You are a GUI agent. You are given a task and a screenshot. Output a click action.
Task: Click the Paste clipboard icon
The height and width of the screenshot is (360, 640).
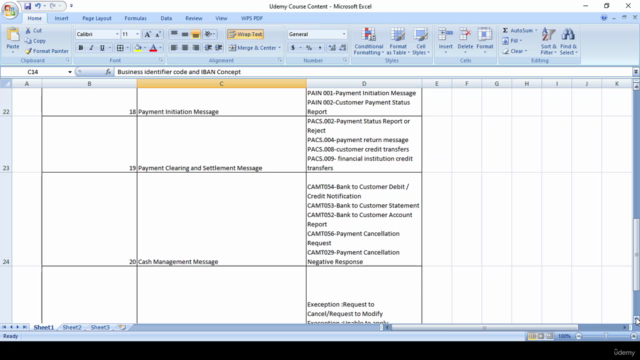(x=13, y=35)
